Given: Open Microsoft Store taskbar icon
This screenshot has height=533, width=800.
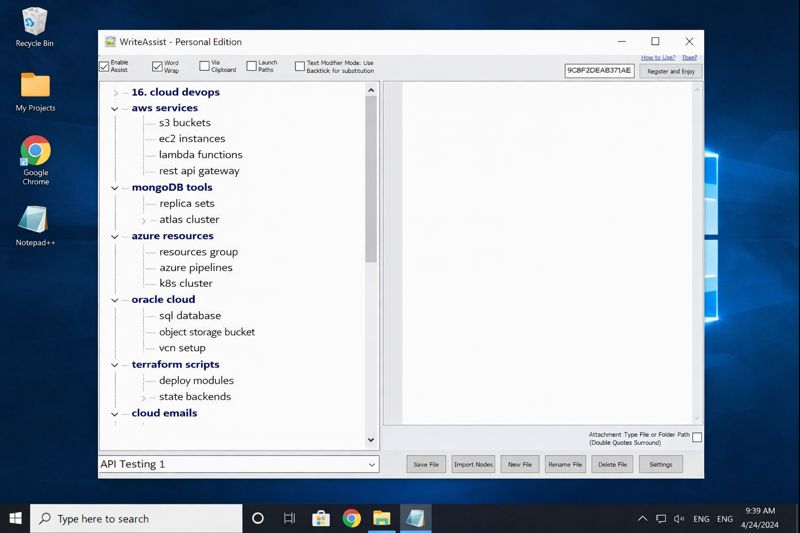Looking at the screenshot, I should coord(321,518).
